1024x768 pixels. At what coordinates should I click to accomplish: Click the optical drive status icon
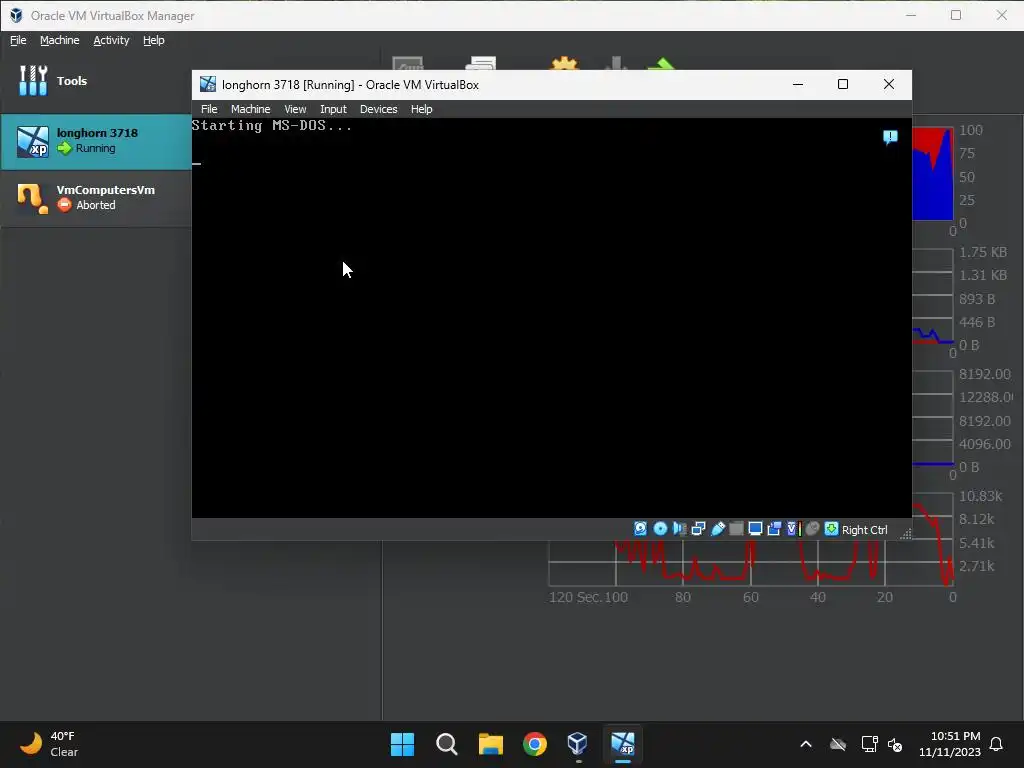(660, 528)
